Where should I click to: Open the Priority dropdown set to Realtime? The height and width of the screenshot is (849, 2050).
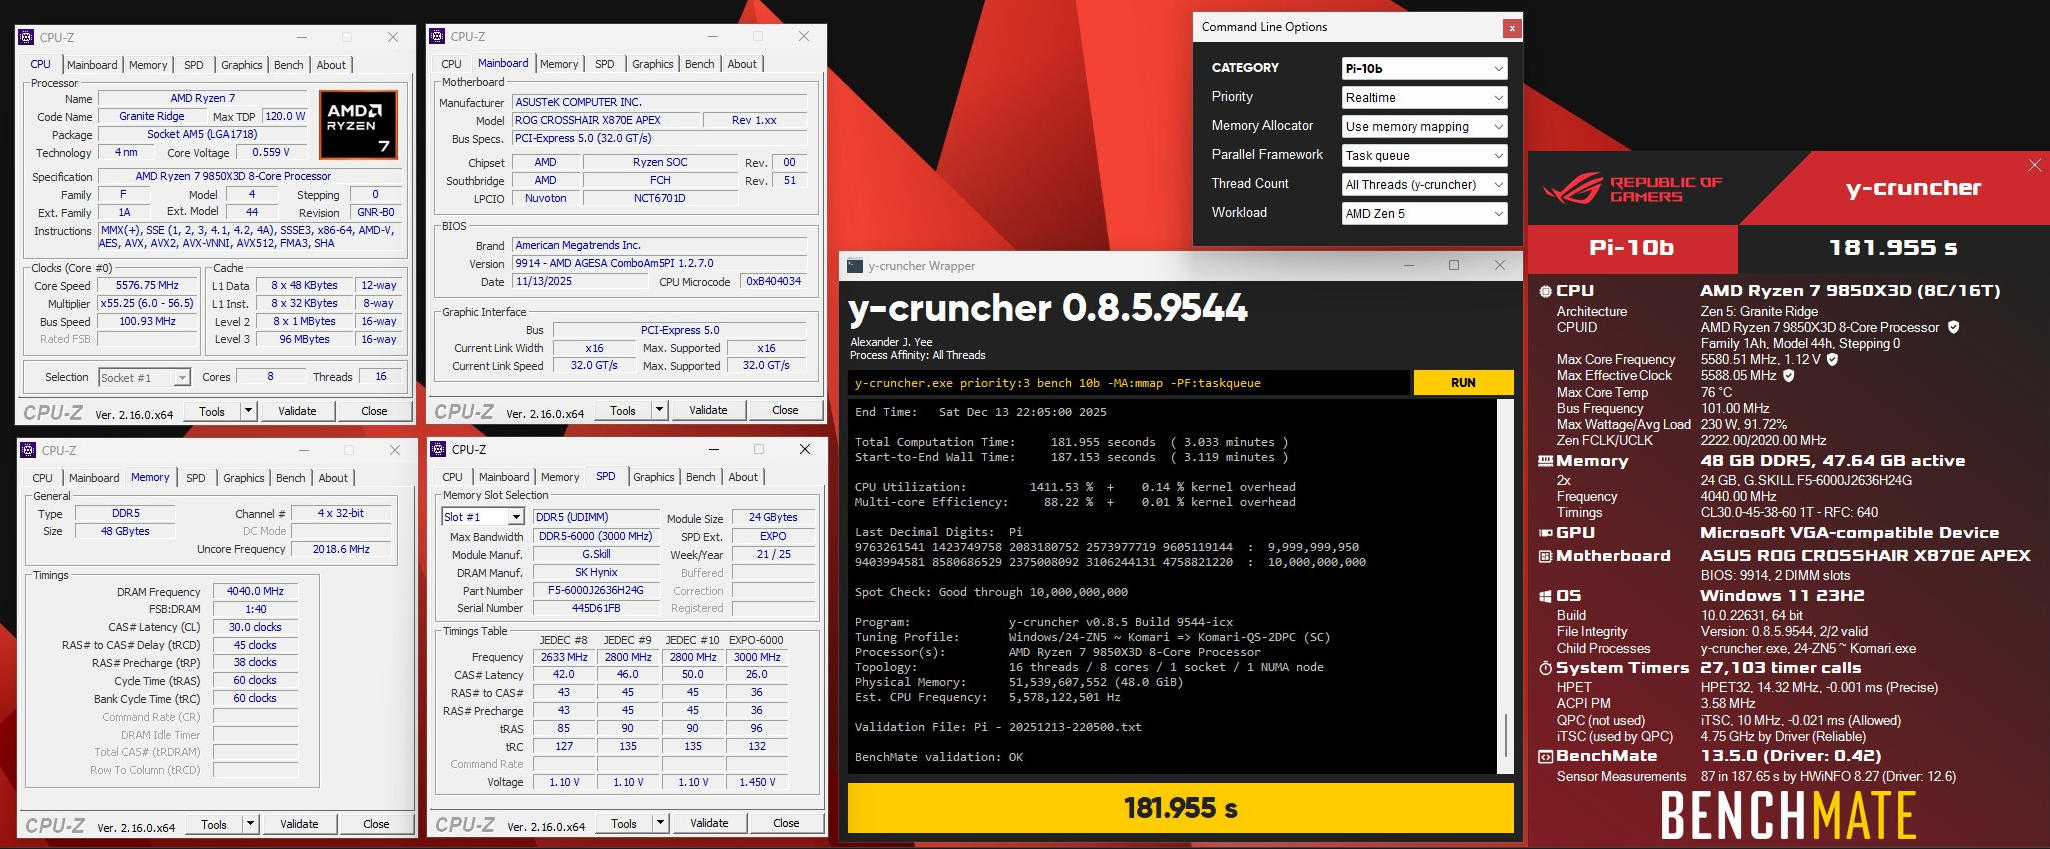tap(1424, 97)
